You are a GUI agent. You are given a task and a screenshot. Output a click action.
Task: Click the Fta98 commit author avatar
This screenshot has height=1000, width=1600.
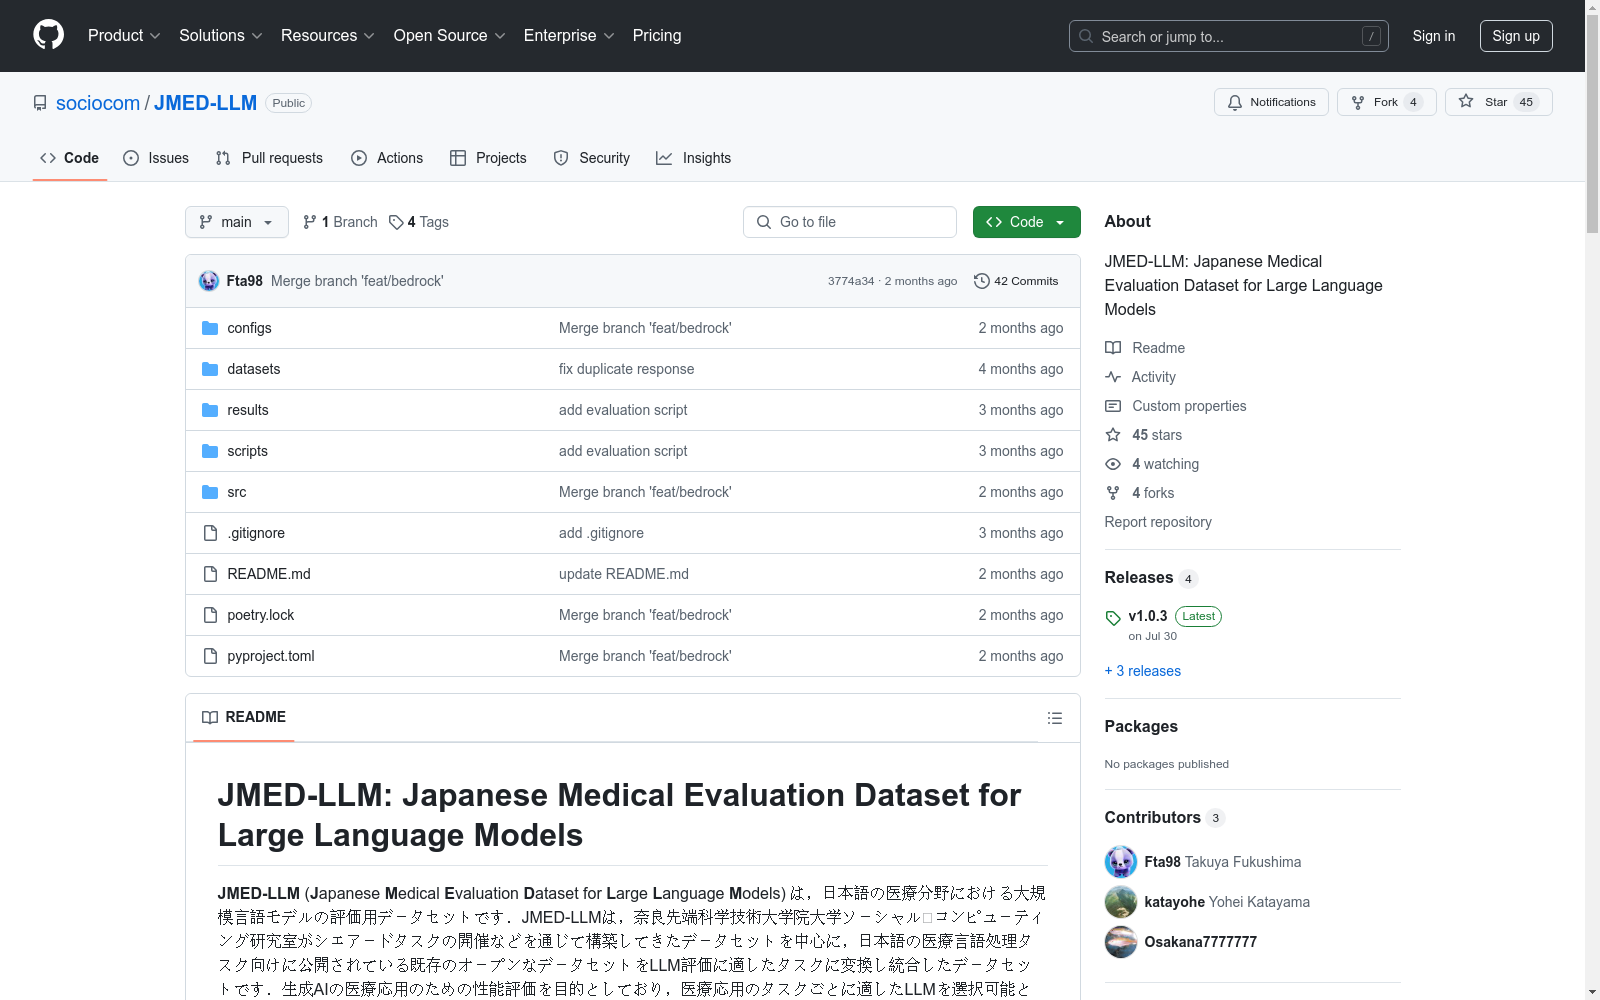[x=209, y=281]
